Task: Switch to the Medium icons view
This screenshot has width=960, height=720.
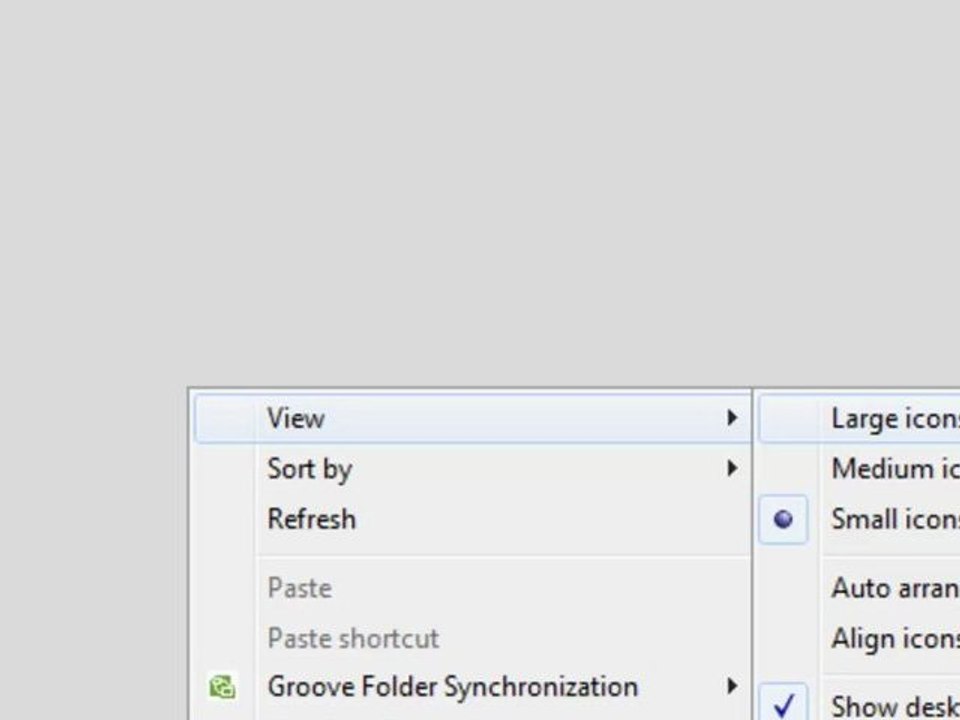Action: tap(860, 469)
